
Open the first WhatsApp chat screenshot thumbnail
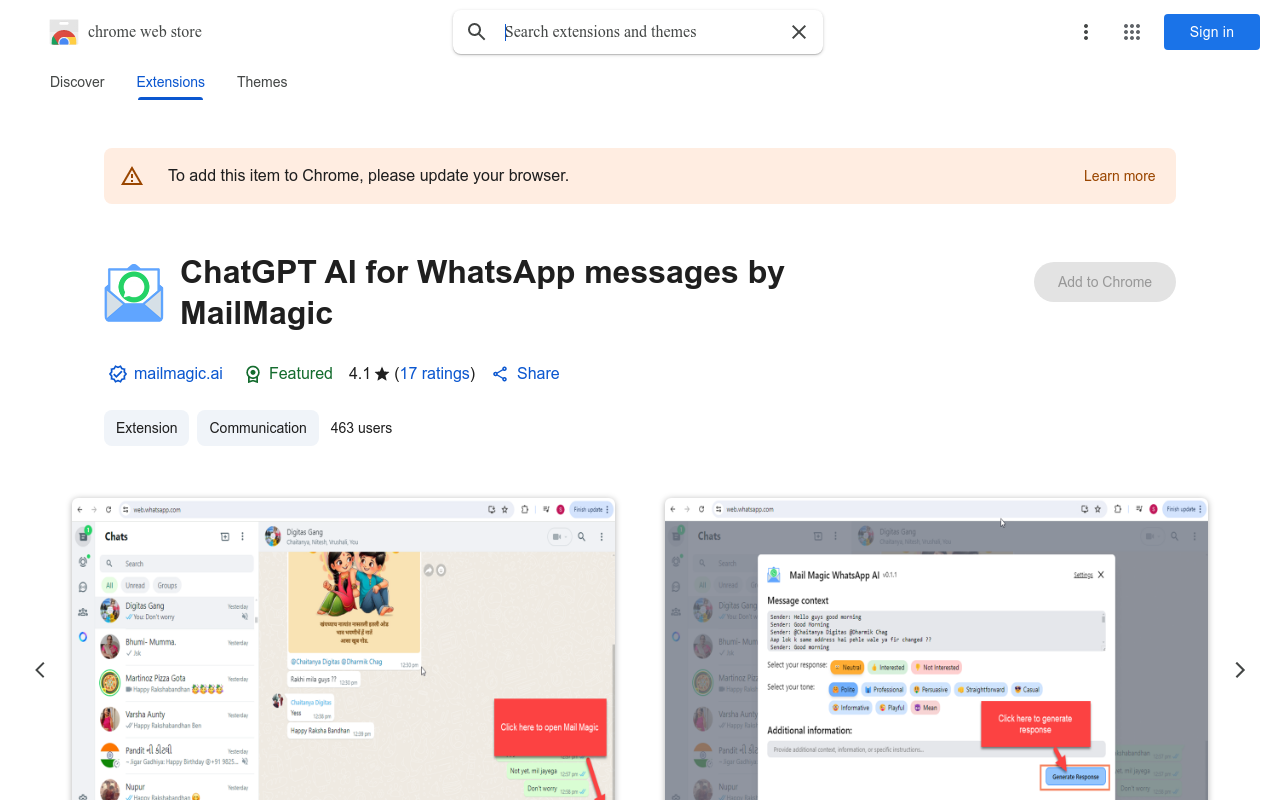[x=343, y=649]
